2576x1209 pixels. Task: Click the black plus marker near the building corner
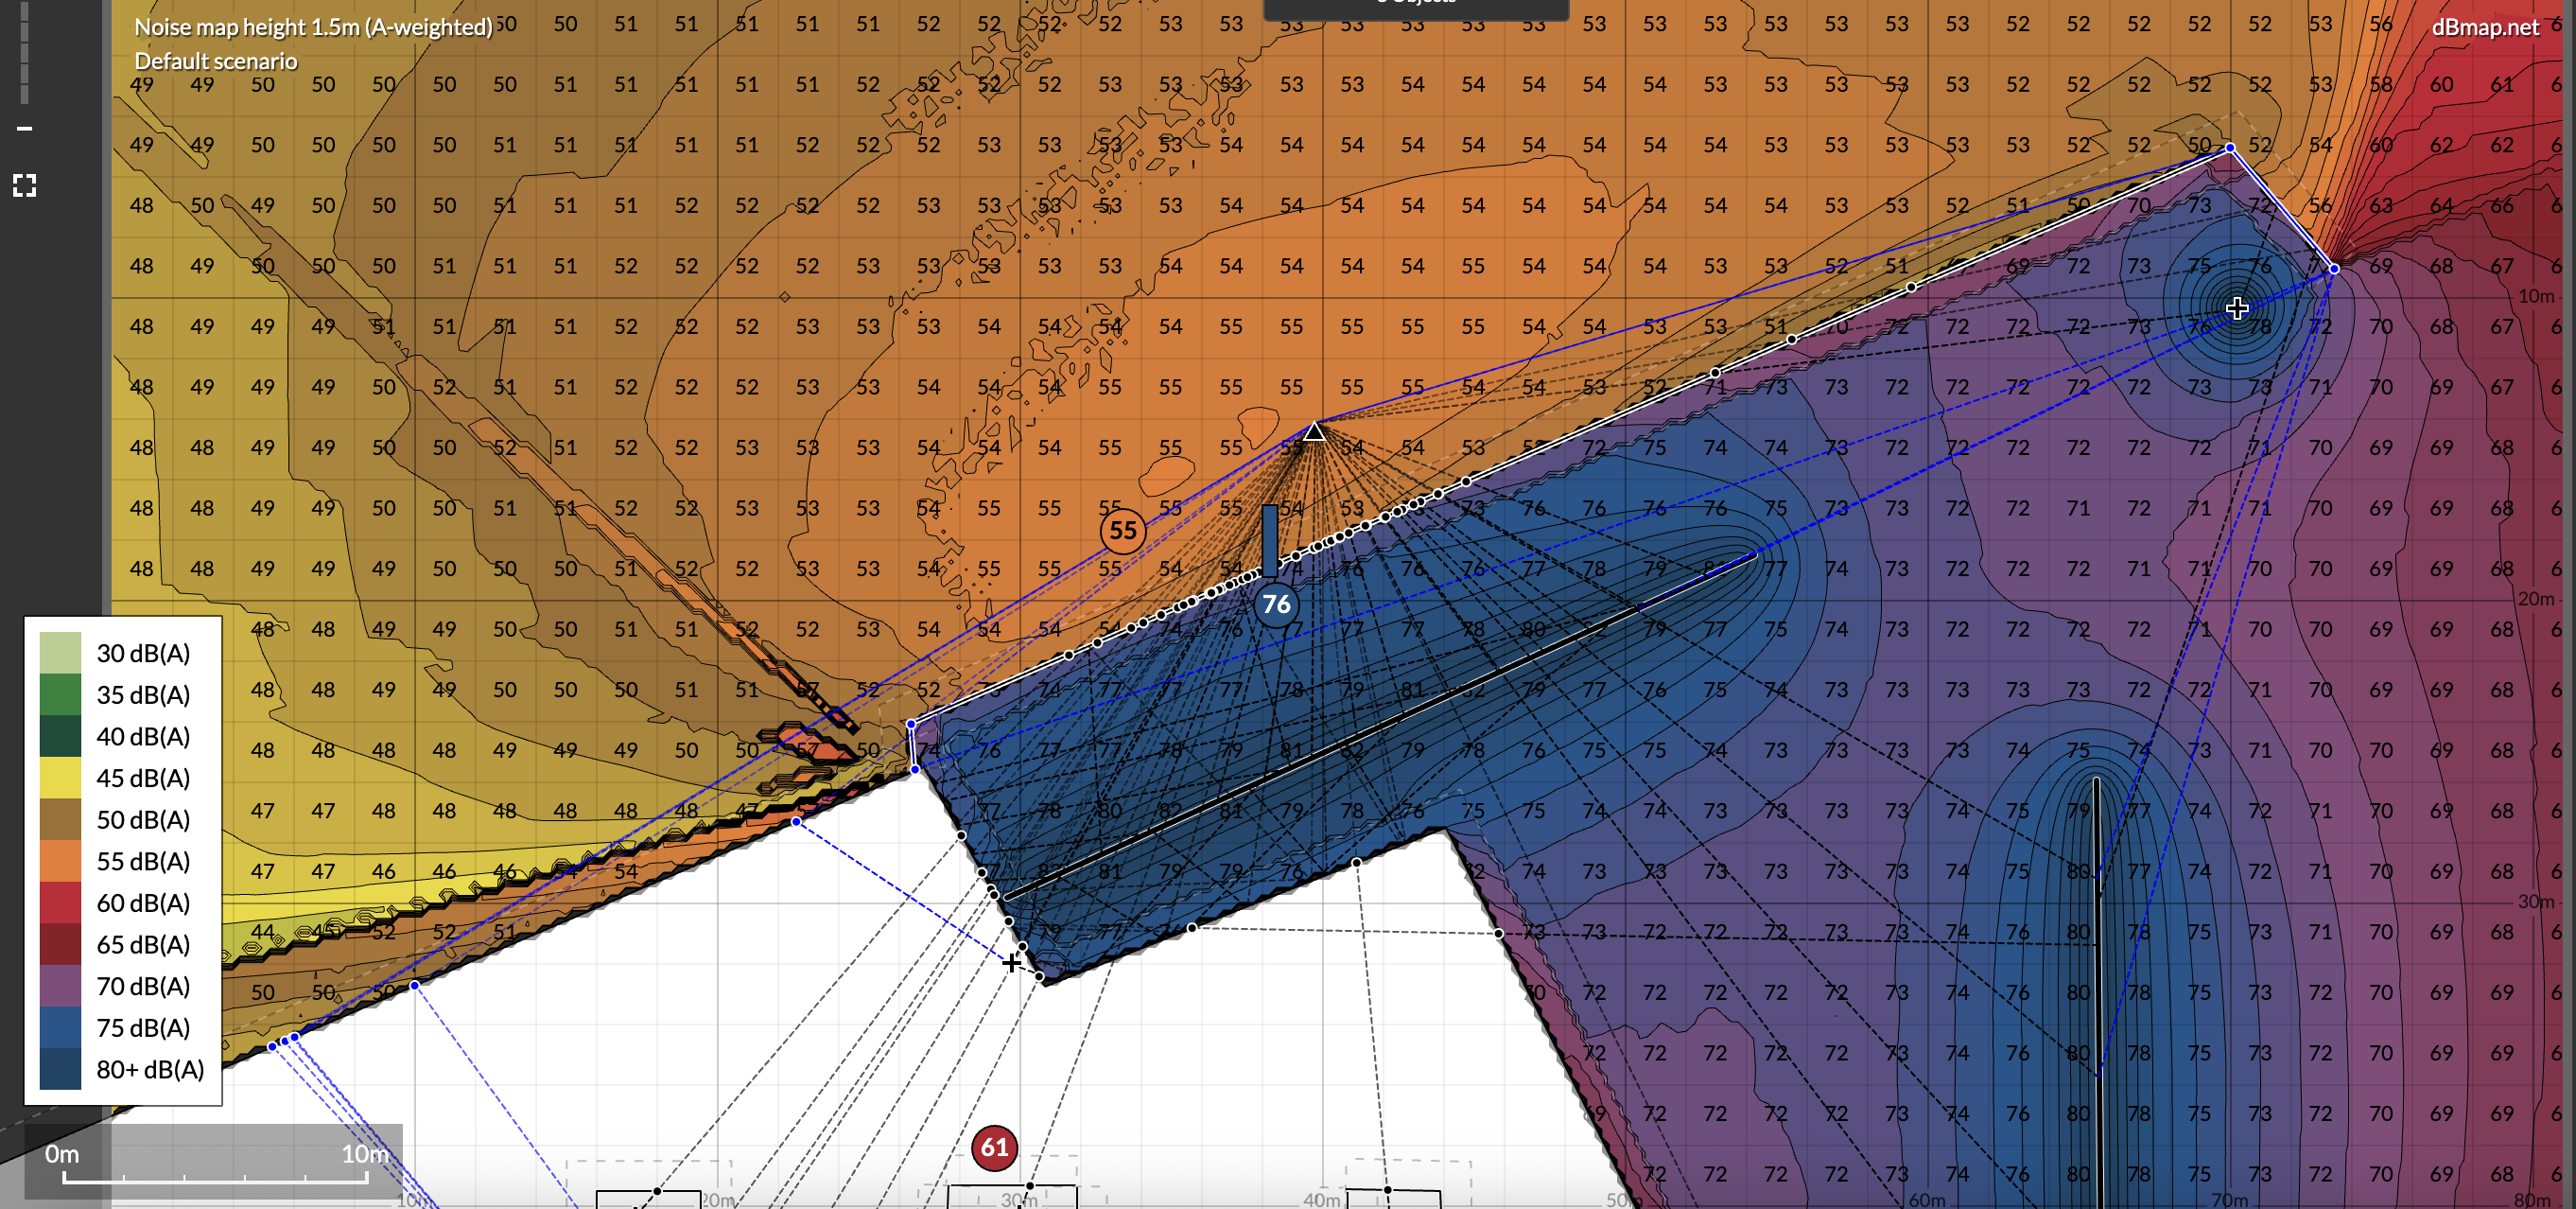pos(1012,962)
